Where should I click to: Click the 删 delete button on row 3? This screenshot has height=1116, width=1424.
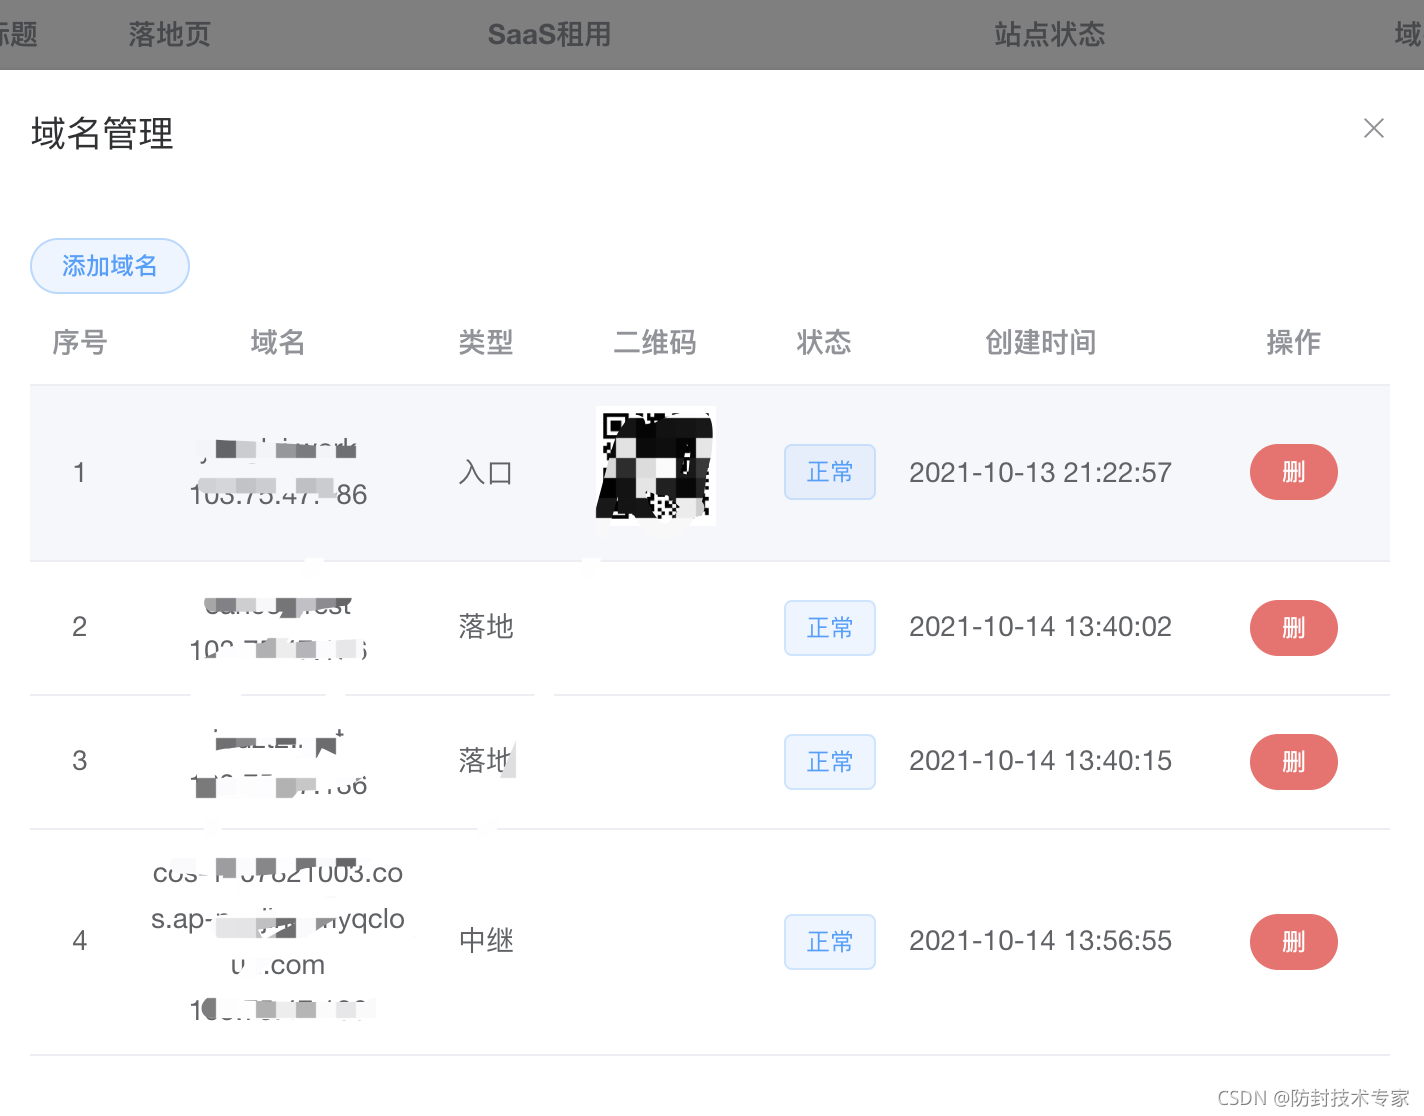point(1293,762)
